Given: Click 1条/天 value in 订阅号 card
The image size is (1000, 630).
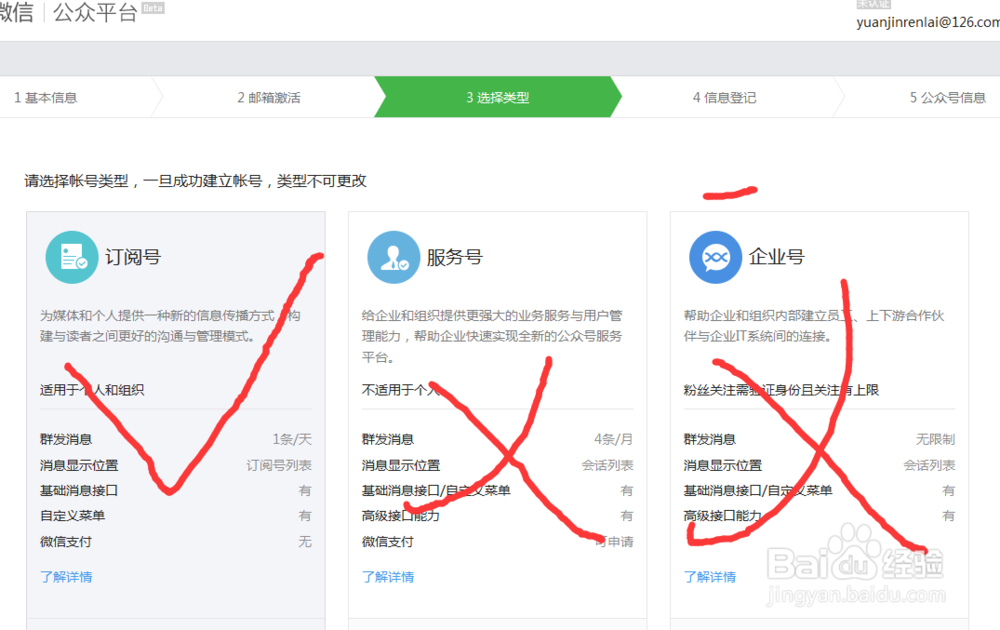Looking at the screenshot, I should (292, 439).
